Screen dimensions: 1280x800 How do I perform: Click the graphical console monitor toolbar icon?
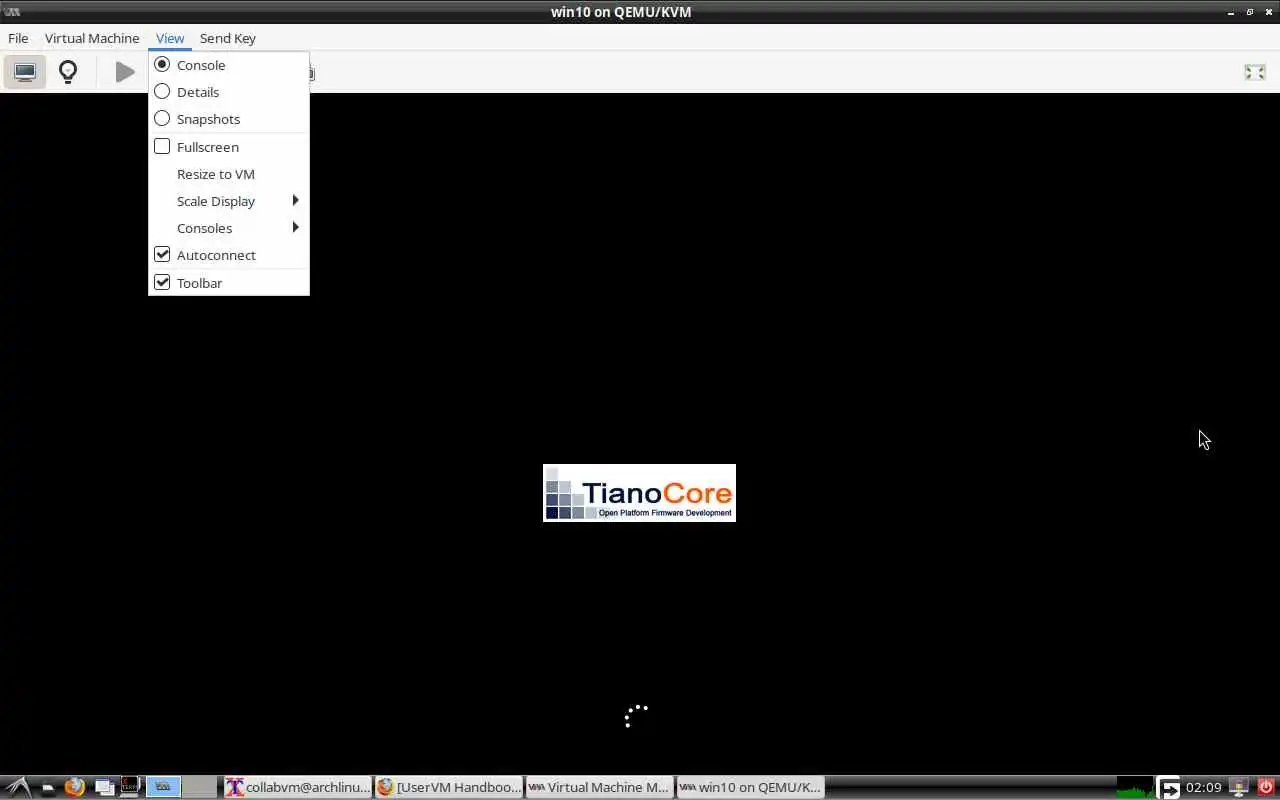[25, 72]
